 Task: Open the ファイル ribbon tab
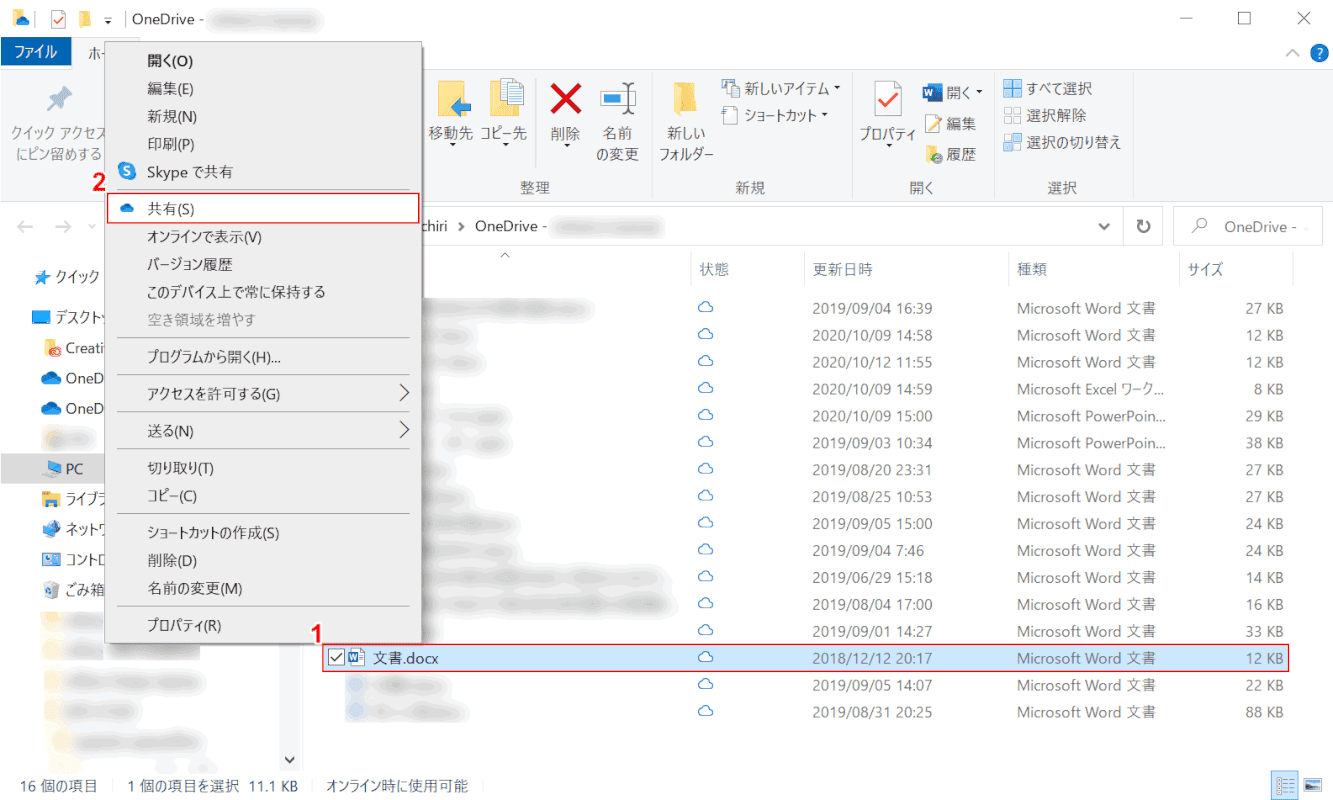click(36, 52)
